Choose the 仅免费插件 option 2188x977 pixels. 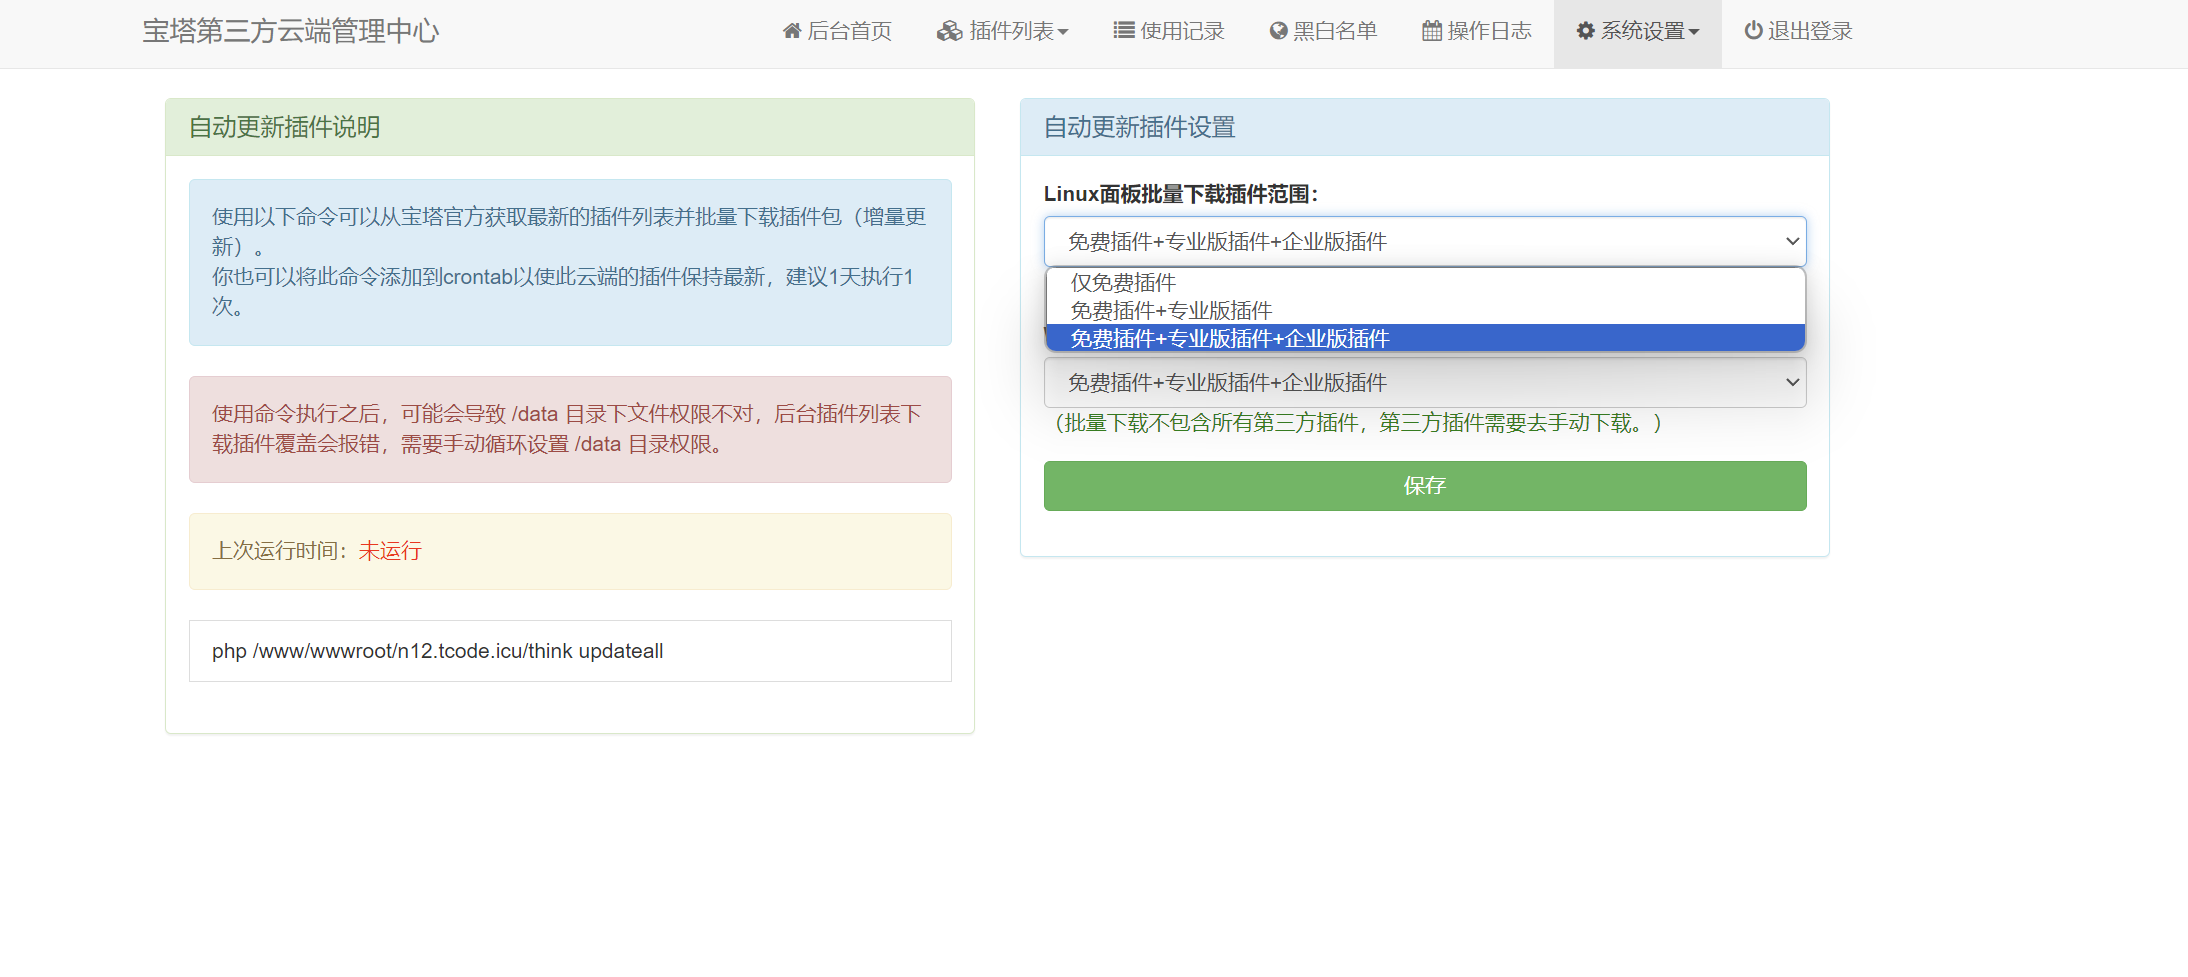[x=1425, y=283]
